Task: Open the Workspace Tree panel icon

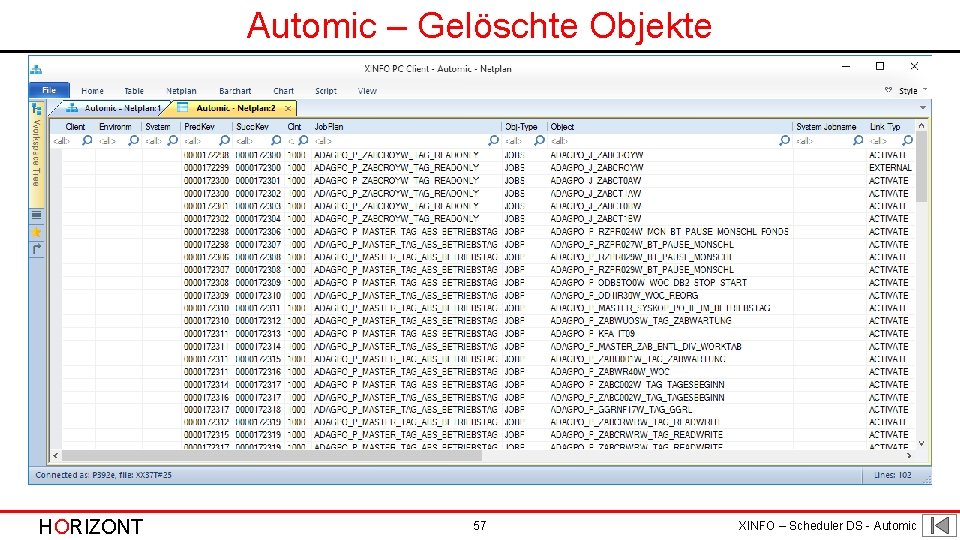Action: (37, 109)
